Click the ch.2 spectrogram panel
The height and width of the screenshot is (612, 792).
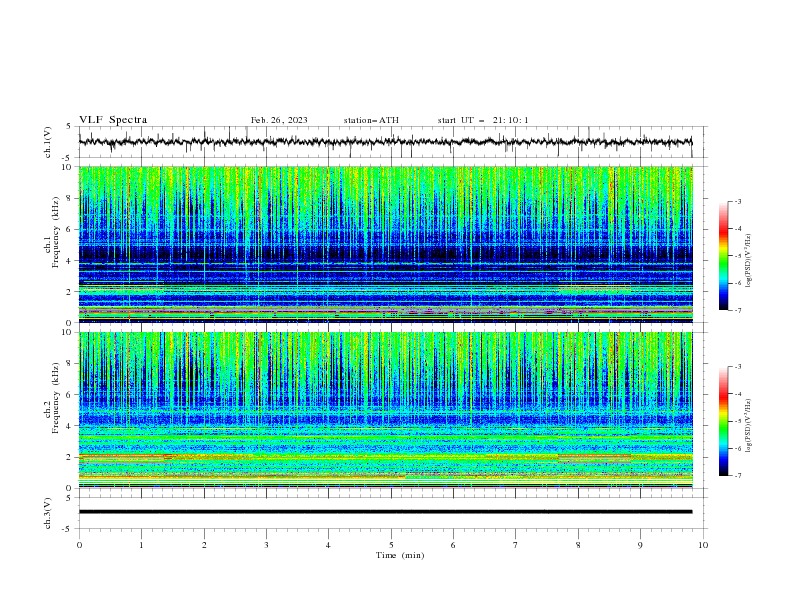pos(386,410)
